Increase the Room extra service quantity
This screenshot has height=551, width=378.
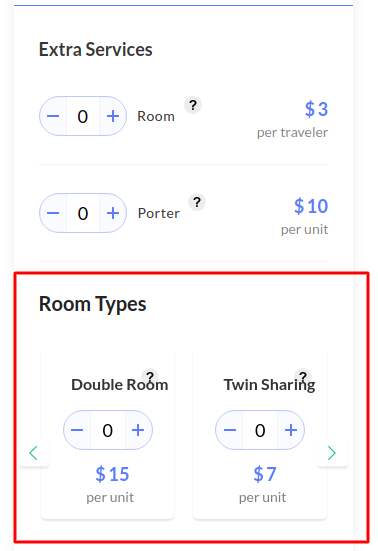(113, 116)
